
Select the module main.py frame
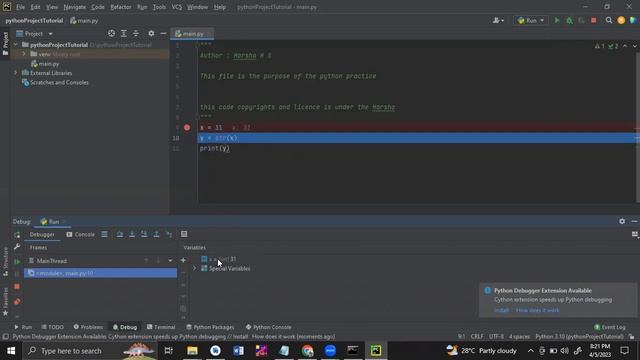click(x=100, y=273)
